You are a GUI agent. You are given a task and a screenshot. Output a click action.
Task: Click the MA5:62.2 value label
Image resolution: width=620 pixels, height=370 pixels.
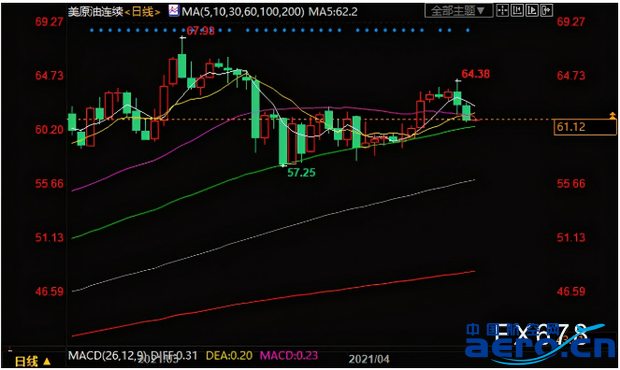[x=333, y=12]
